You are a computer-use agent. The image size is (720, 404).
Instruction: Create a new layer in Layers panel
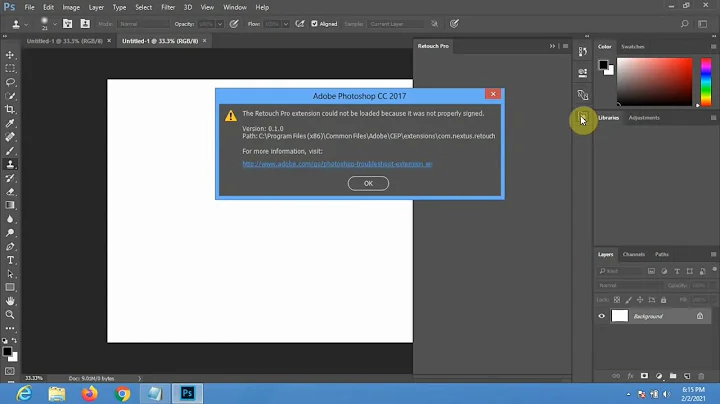[x=687, y=376]
